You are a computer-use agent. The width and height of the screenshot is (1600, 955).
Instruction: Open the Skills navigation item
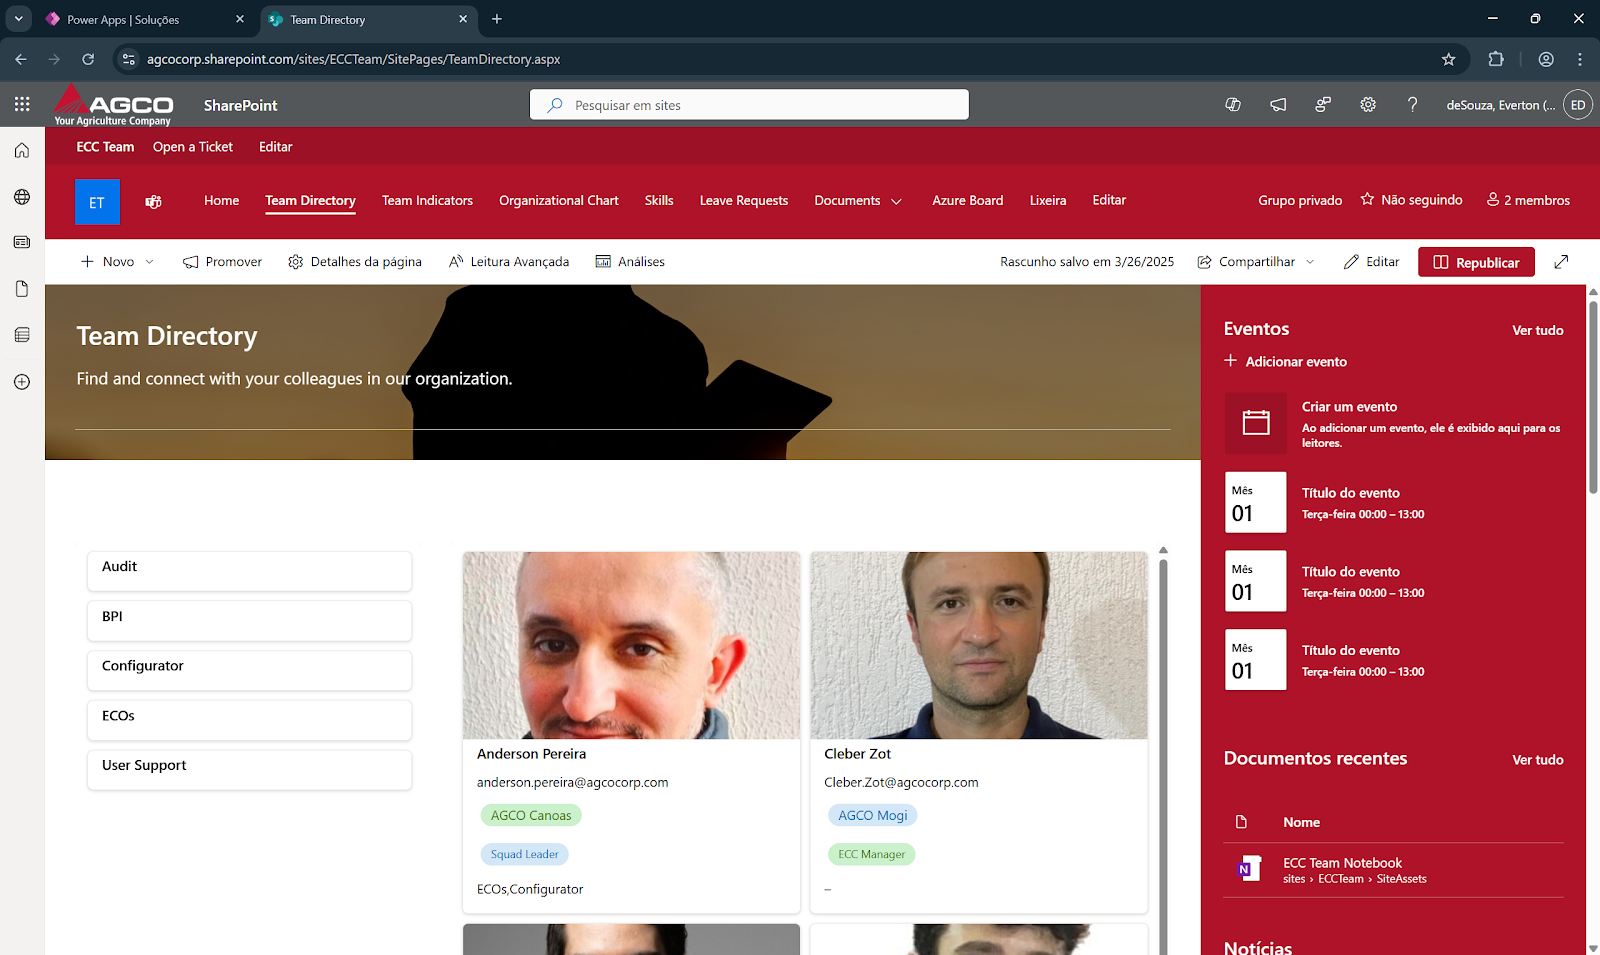(659, 200)
